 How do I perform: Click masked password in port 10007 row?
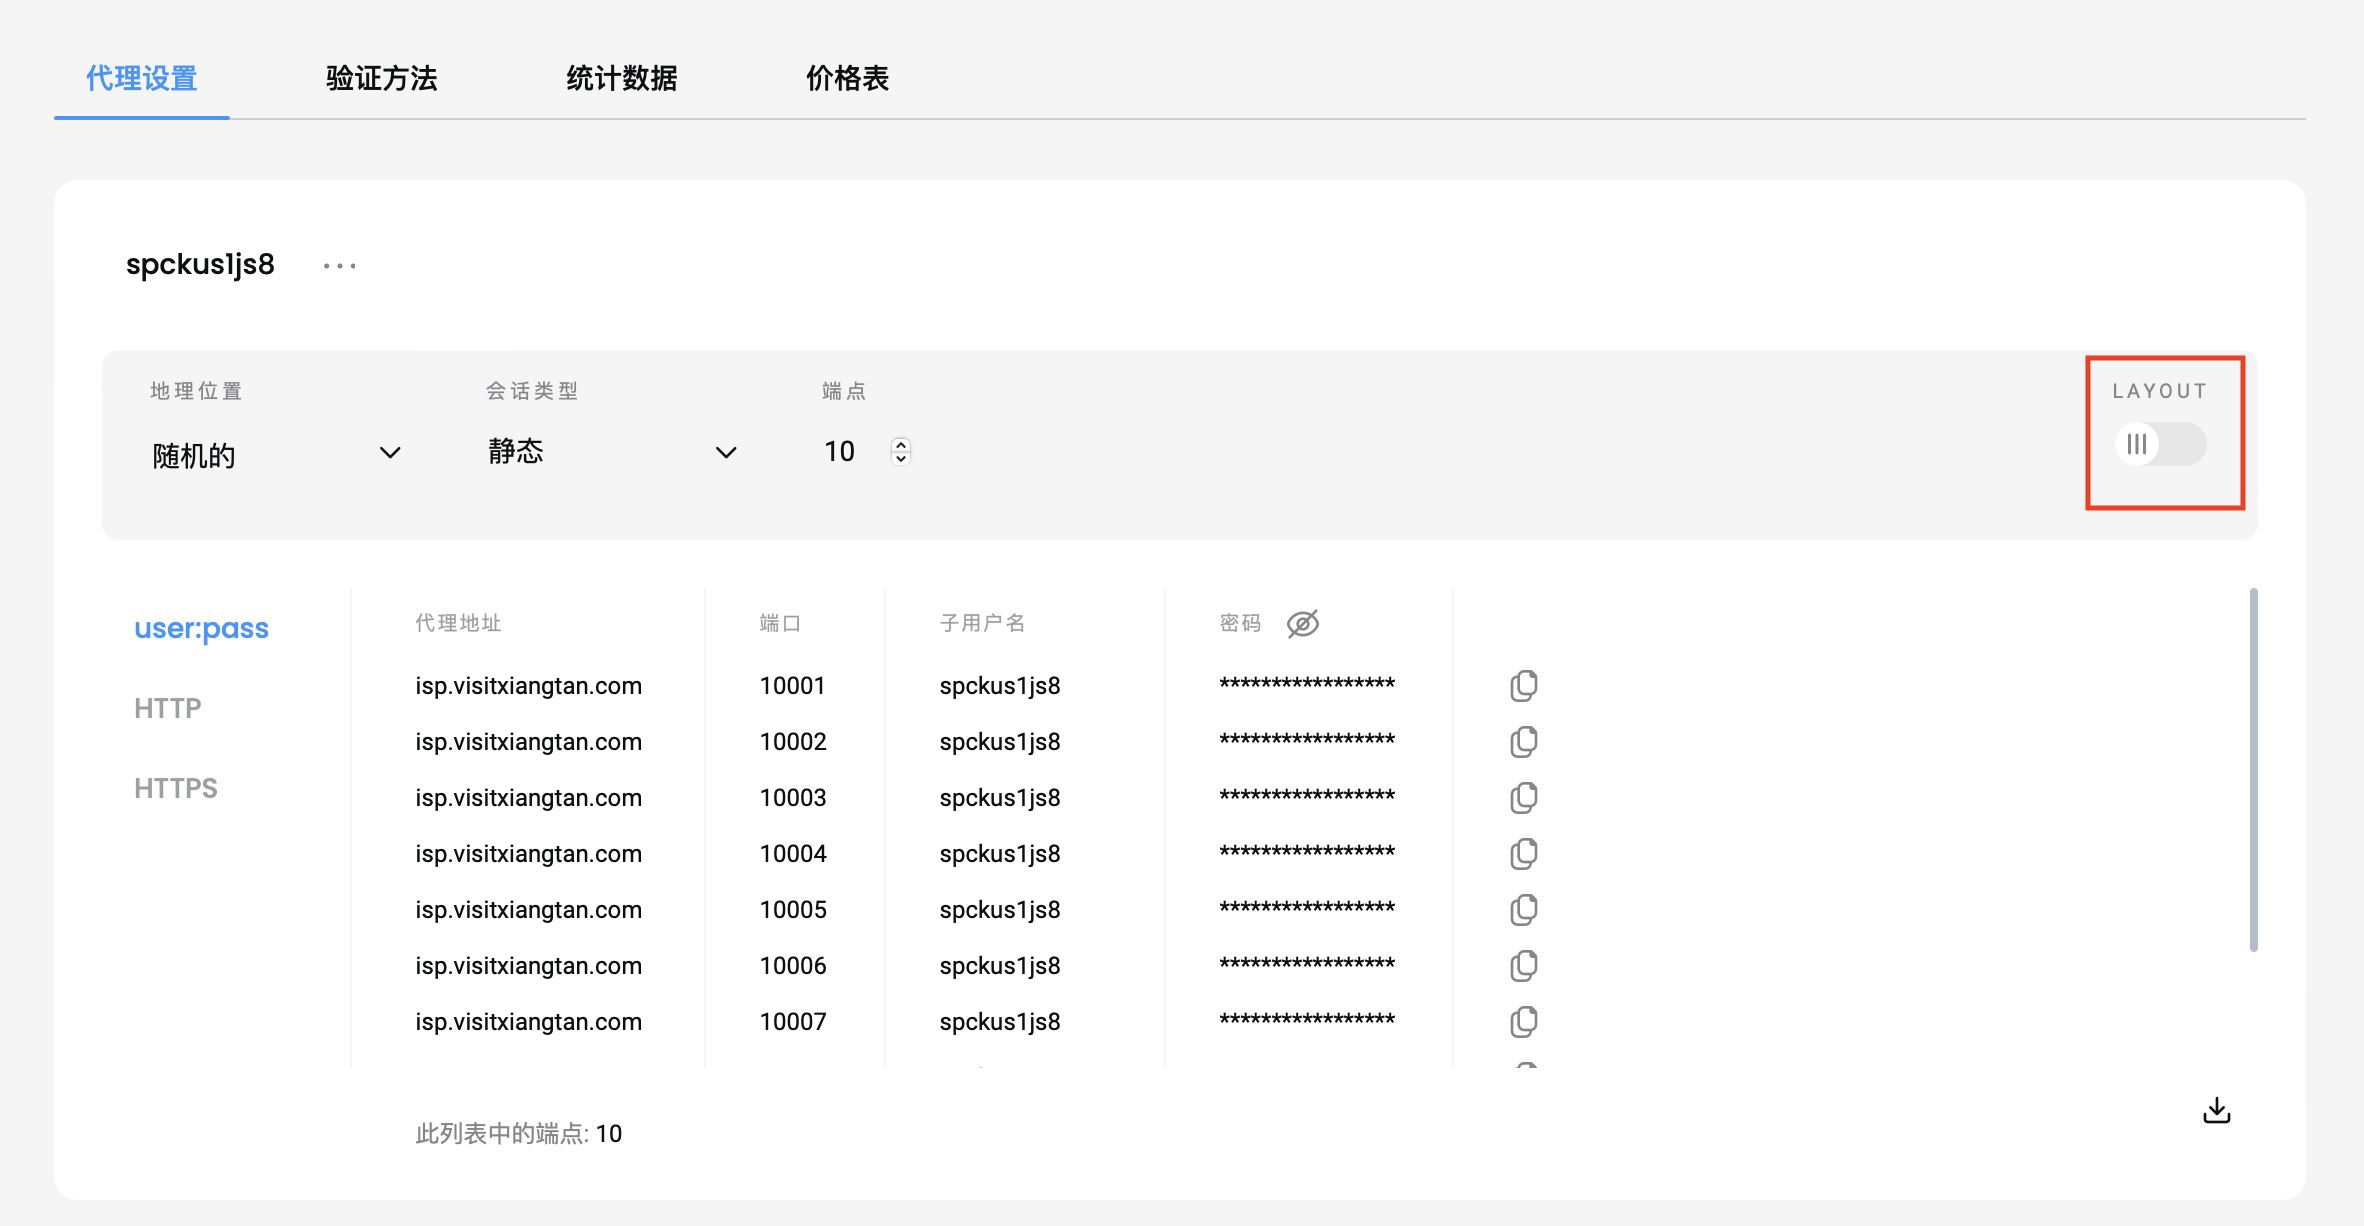(1307, 1020)
